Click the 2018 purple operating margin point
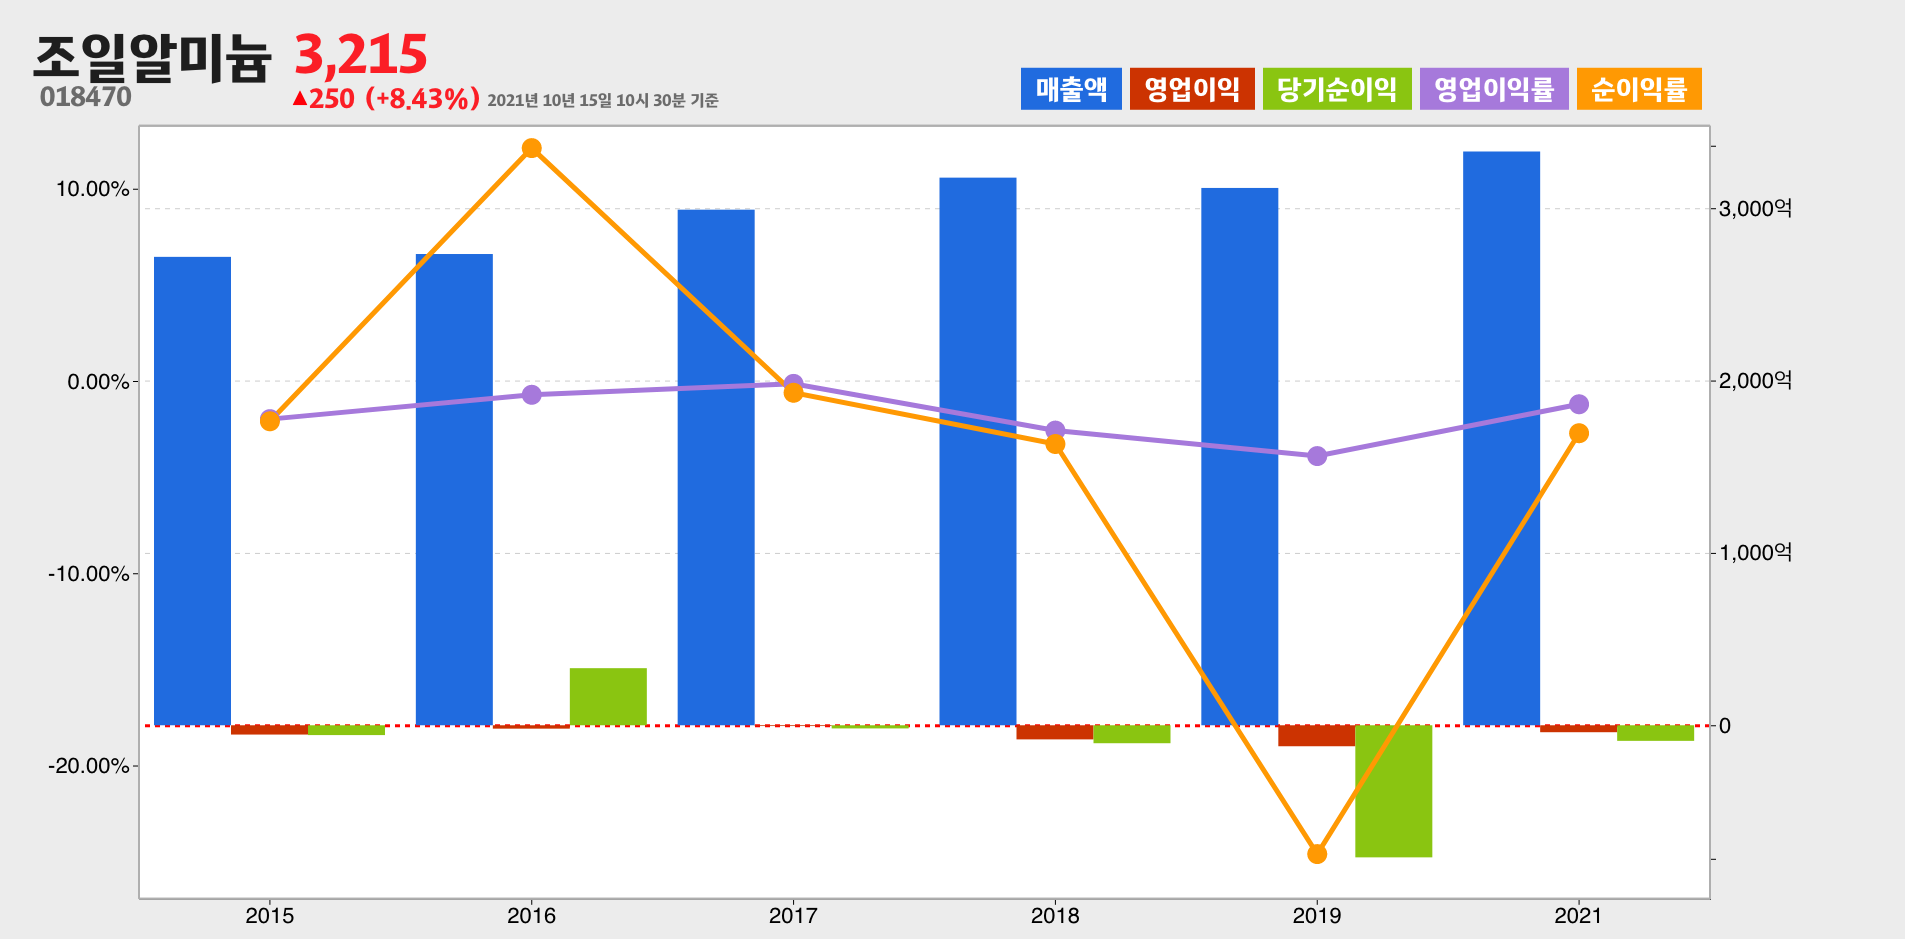The width and height of the screenshot is (1920, 939). pyautogui.click(x=1055, y=430)
